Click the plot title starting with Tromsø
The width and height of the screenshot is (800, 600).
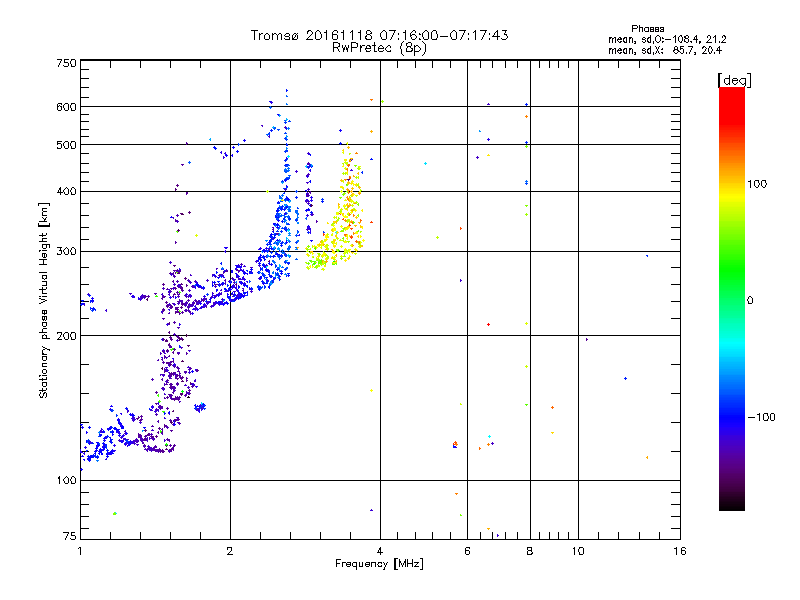[x=379, y=35]
